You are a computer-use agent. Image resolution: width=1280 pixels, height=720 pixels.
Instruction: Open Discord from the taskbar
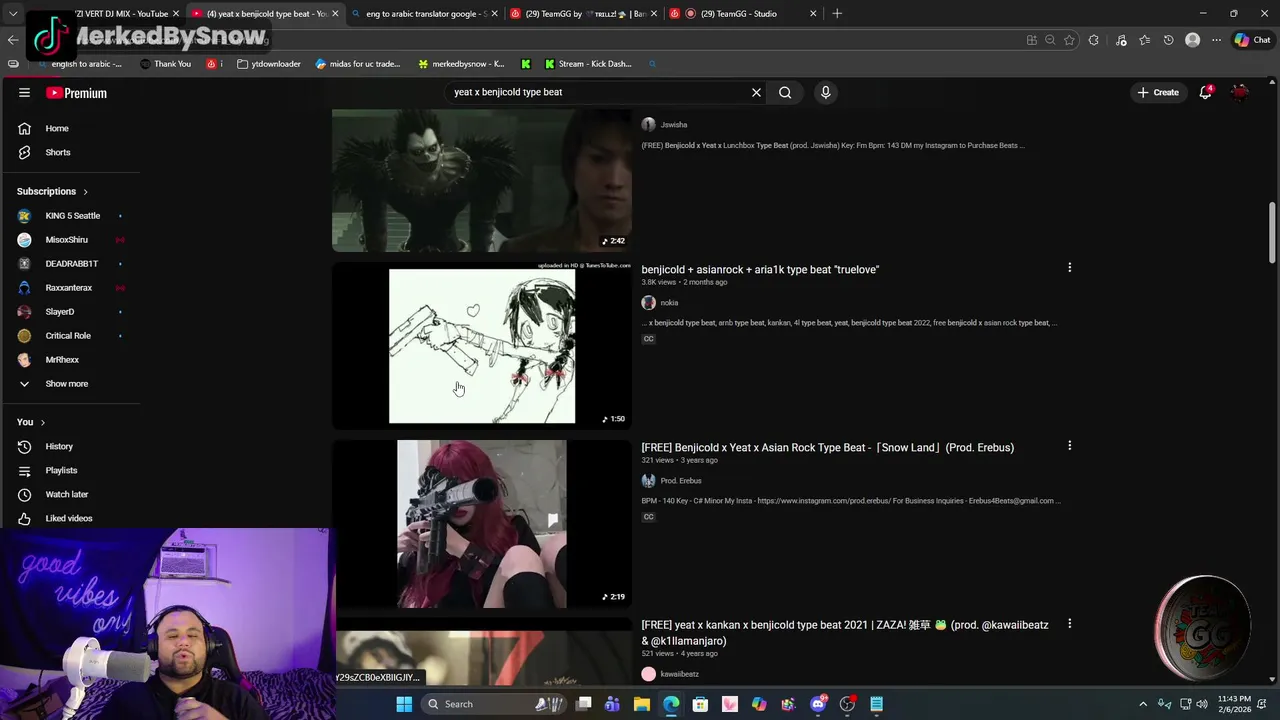click(818, 704)
